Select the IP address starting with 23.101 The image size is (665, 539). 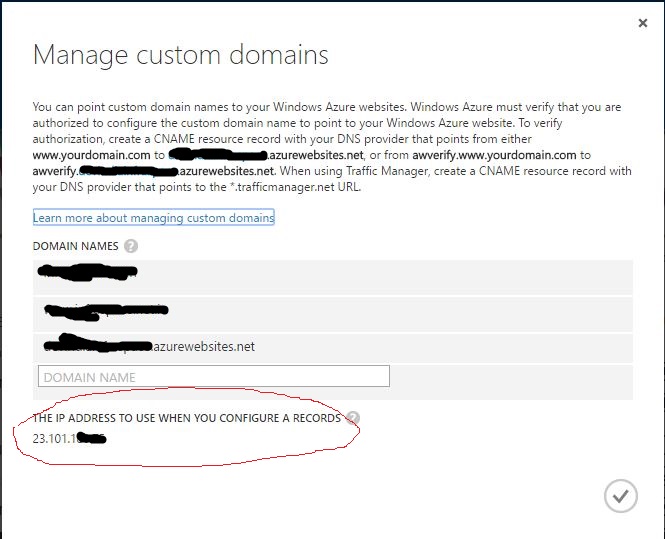point(69,438)
